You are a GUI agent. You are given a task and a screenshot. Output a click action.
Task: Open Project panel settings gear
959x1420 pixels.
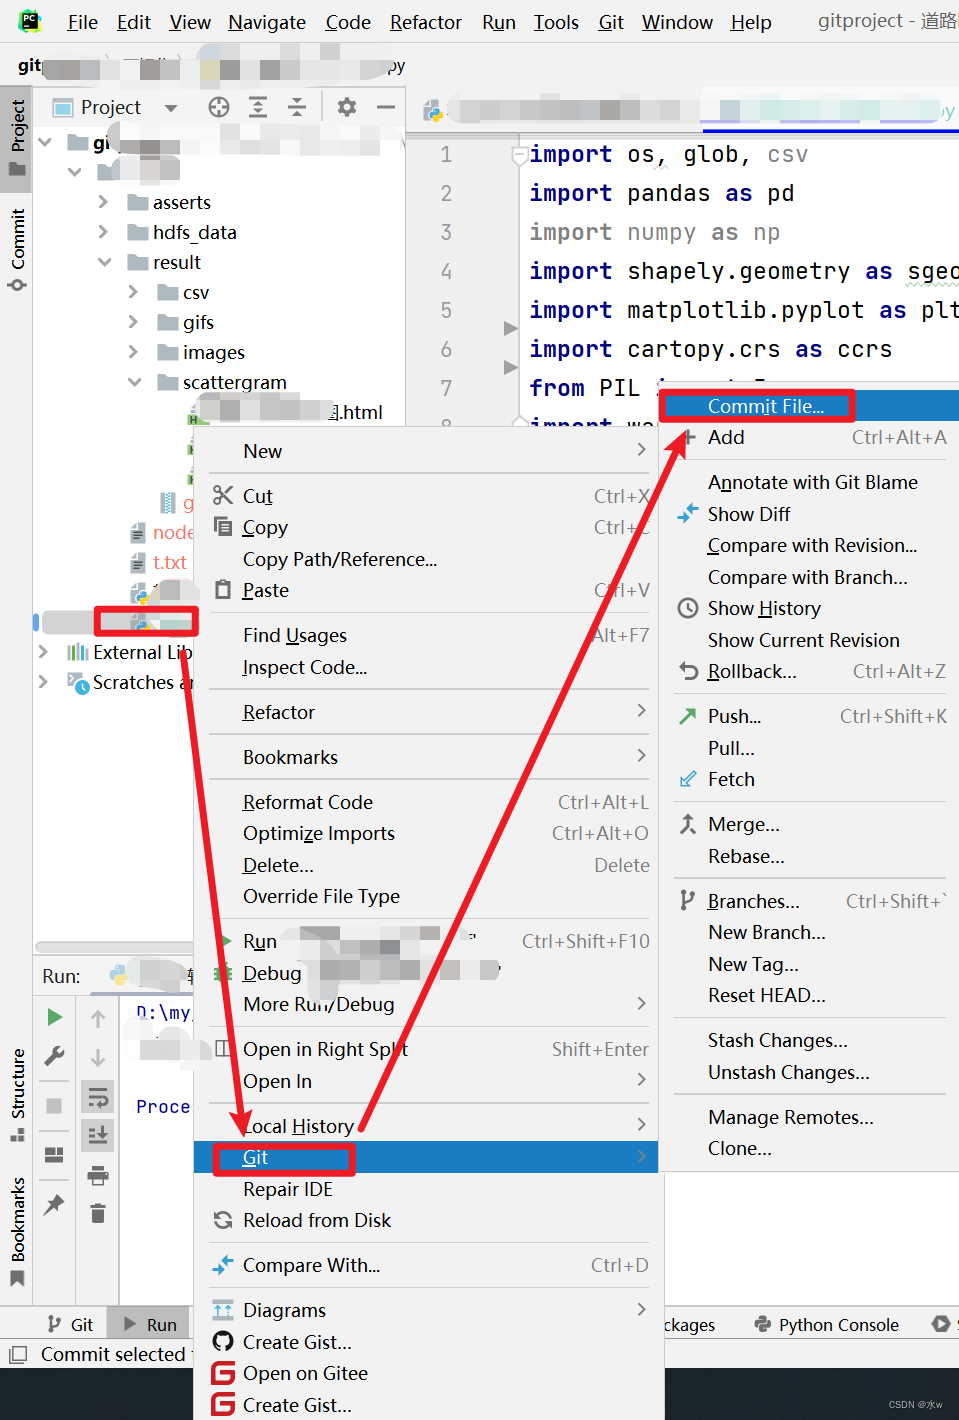tap(347, 107)
